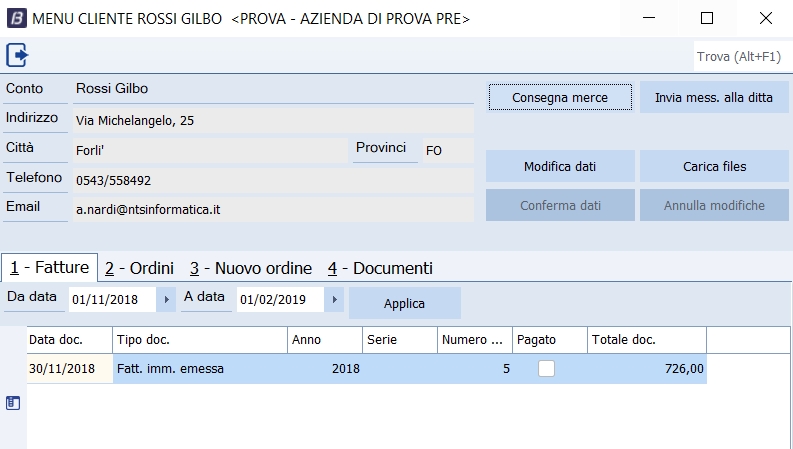This screenshot has height=449, width=793.
Task: Click the Email field a.nardi@ntsinformatica.it
Action: tap(272, 209)
